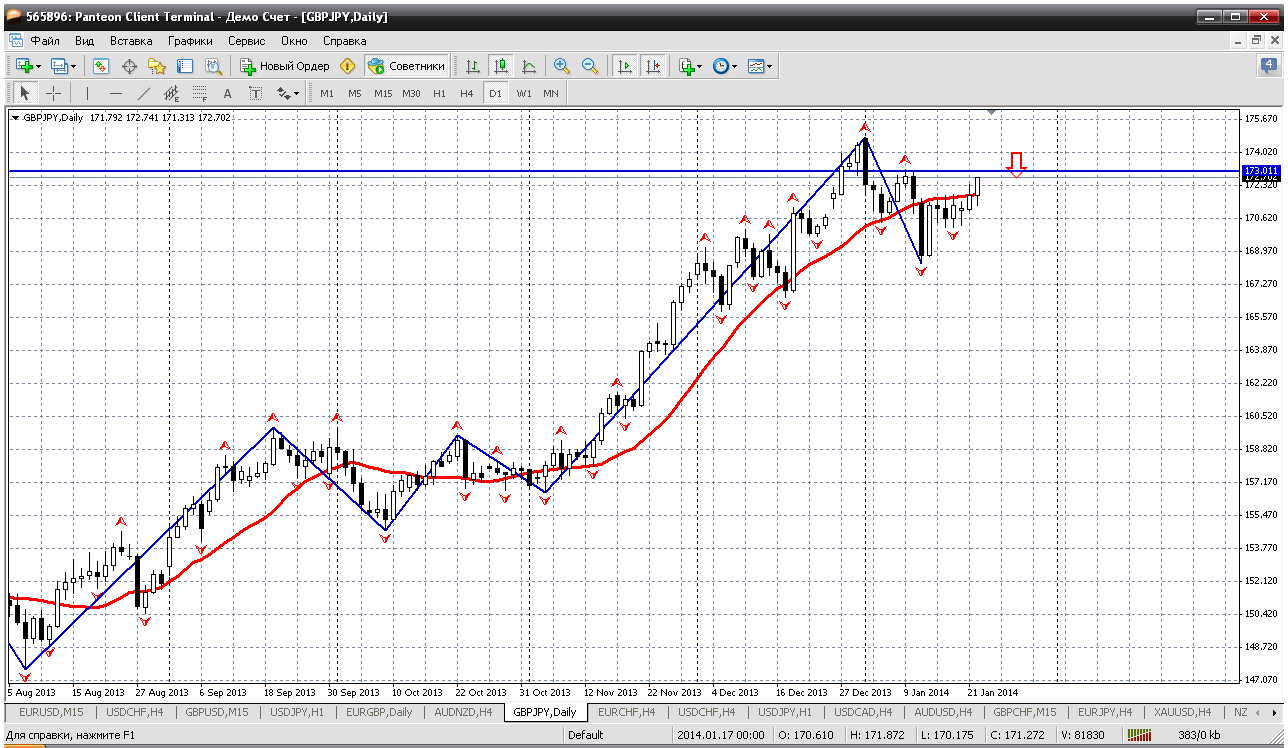Open the periodicity clock dropdown
The width and height of the screenshot is (1288, 748).
click(x=724, y=66)
